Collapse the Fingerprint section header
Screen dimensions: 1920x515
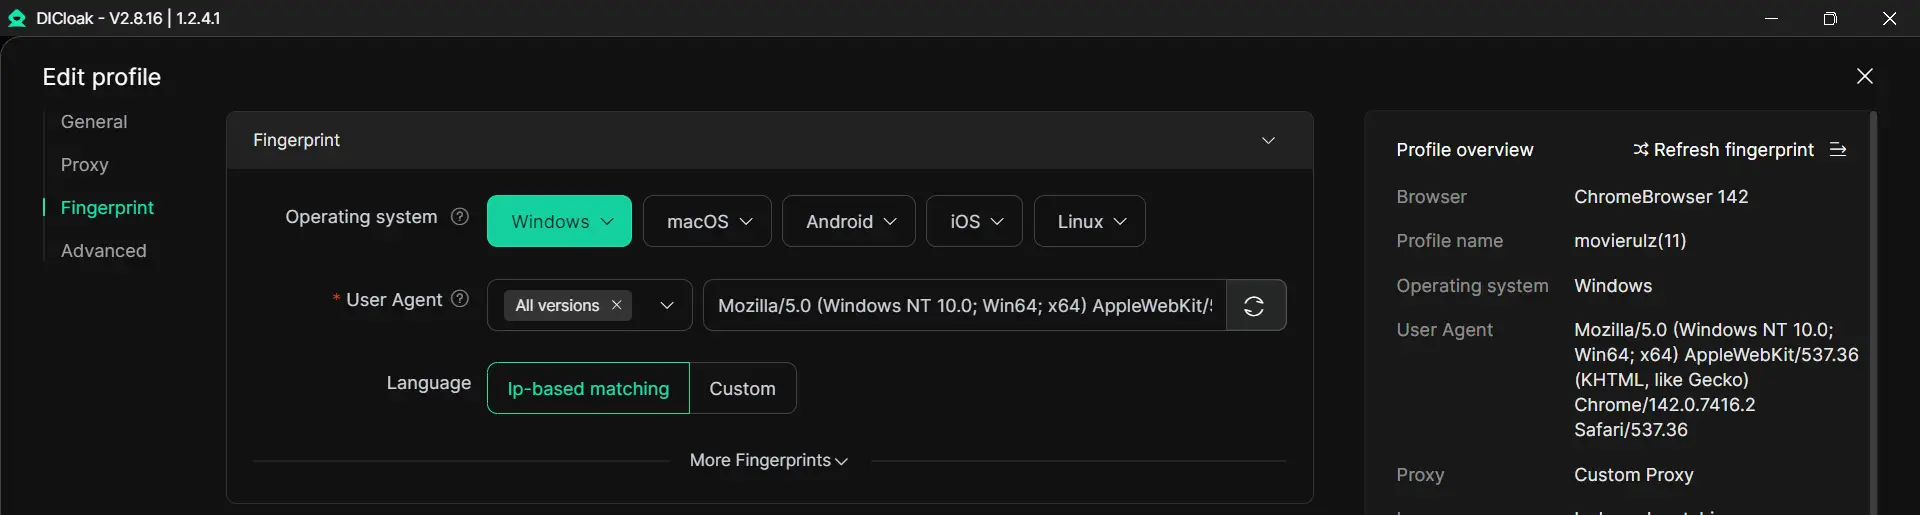[x=1268, y=141]
